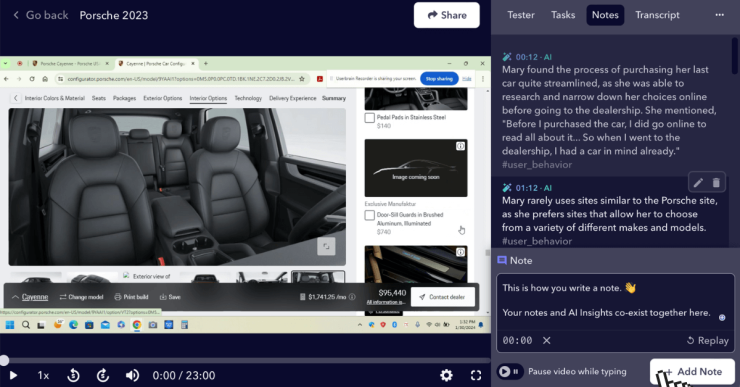Jump to the 00:12 AI note timestamp
The width and height of the screenshot is (740, 387).
point(527,57)
